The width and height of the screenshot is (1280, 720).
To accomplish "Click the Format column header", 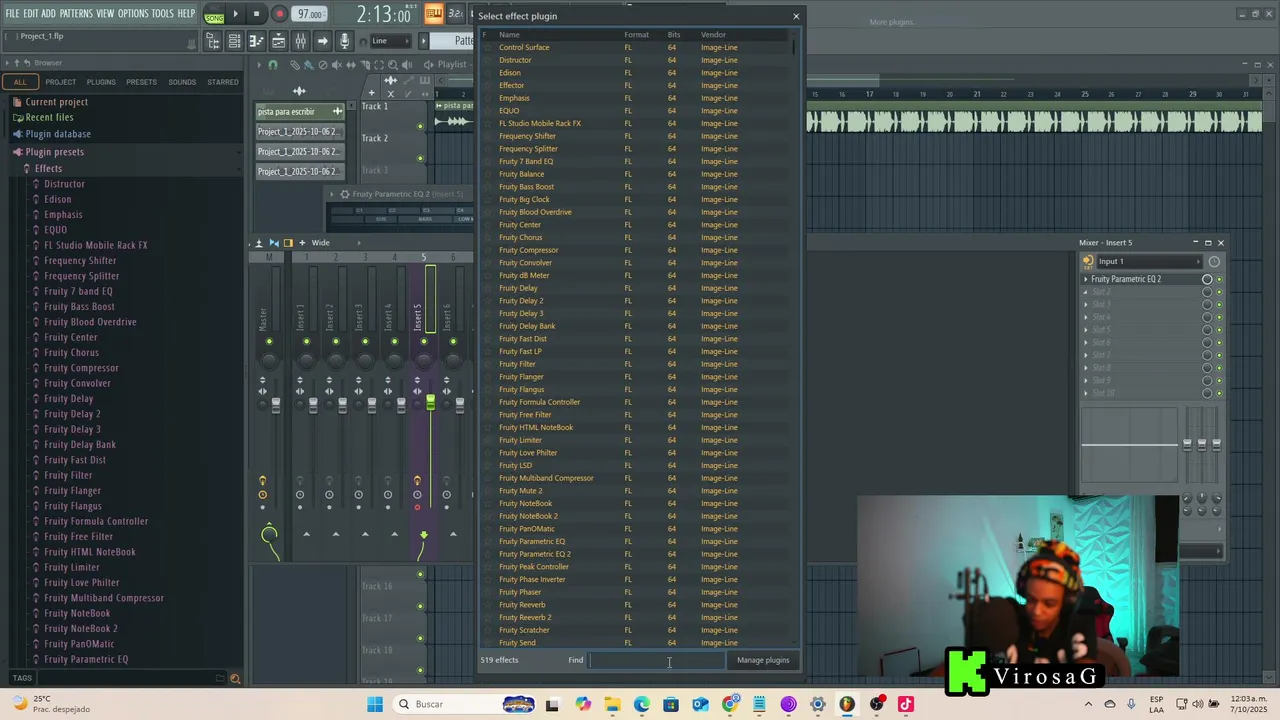I will [x=636, y=35].
